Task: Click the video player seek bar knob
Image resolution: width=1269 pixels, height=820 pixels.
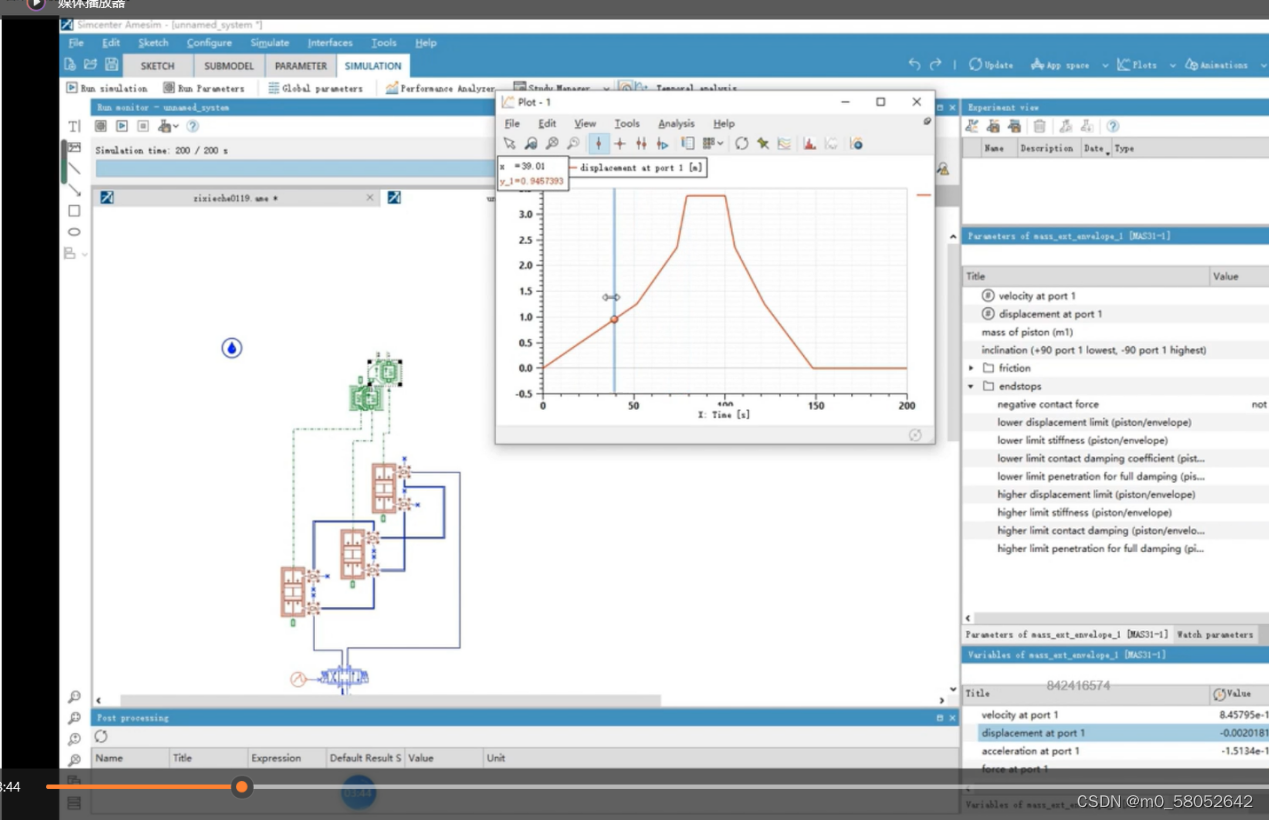Action: 241,787
